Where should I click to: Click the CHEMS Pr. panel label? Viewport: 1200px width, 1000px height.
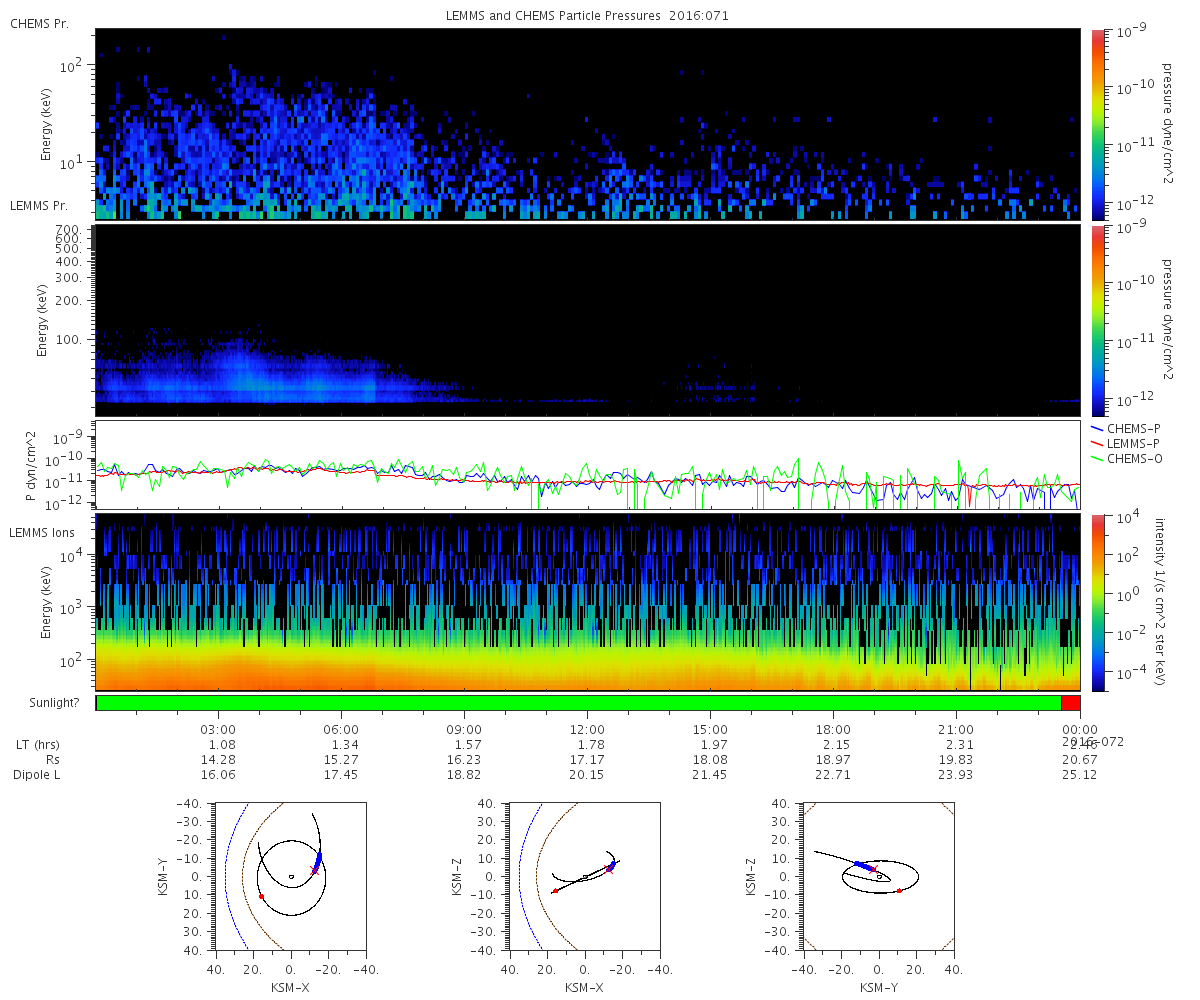tap(39, 23)
